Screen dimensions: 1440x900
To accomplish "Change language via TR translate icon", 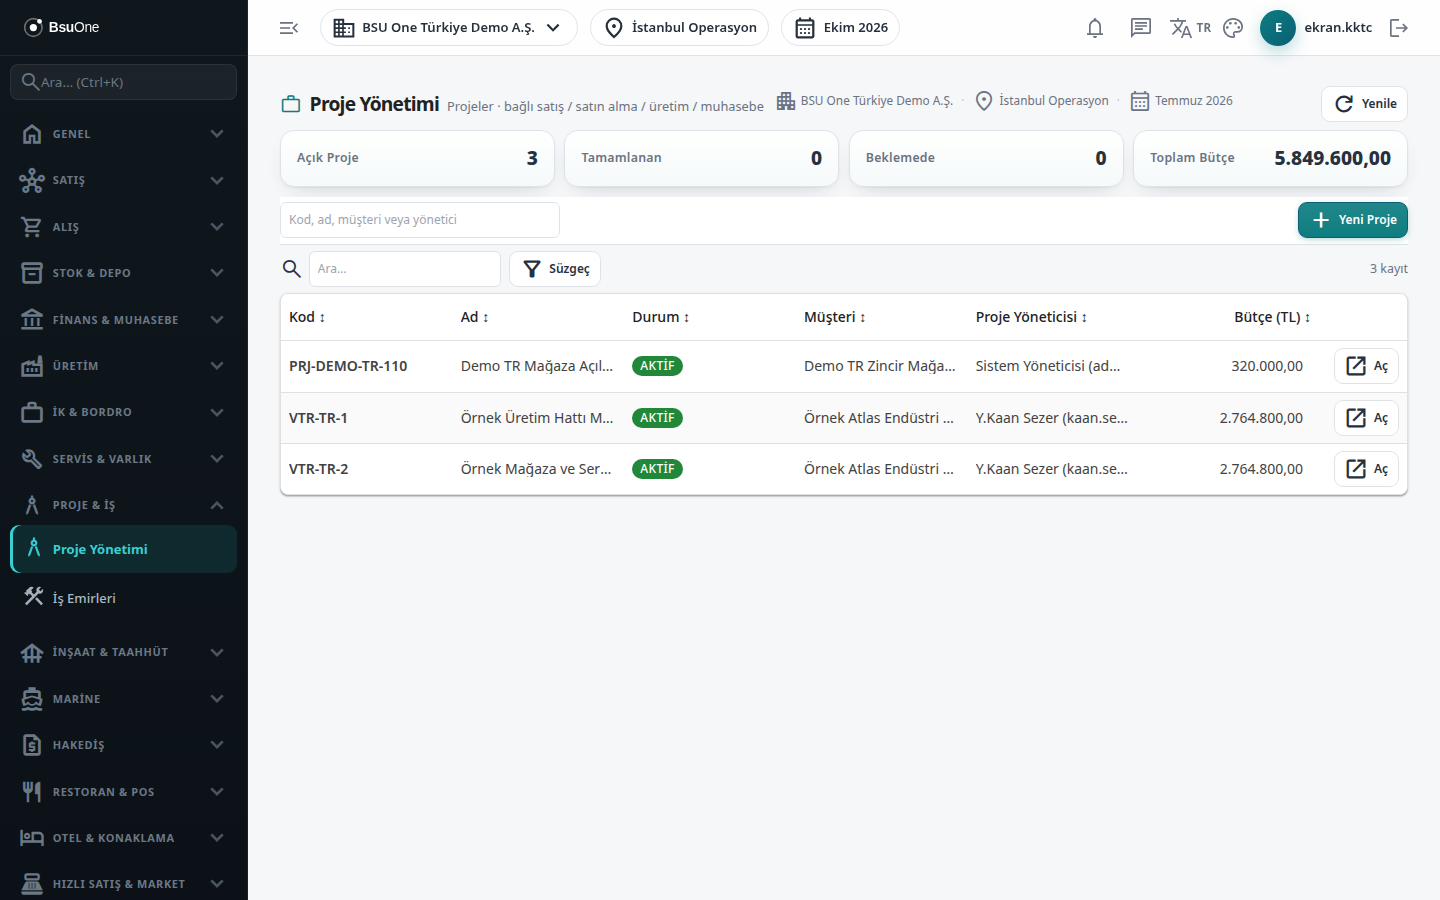I will (x=1190, y=28).
